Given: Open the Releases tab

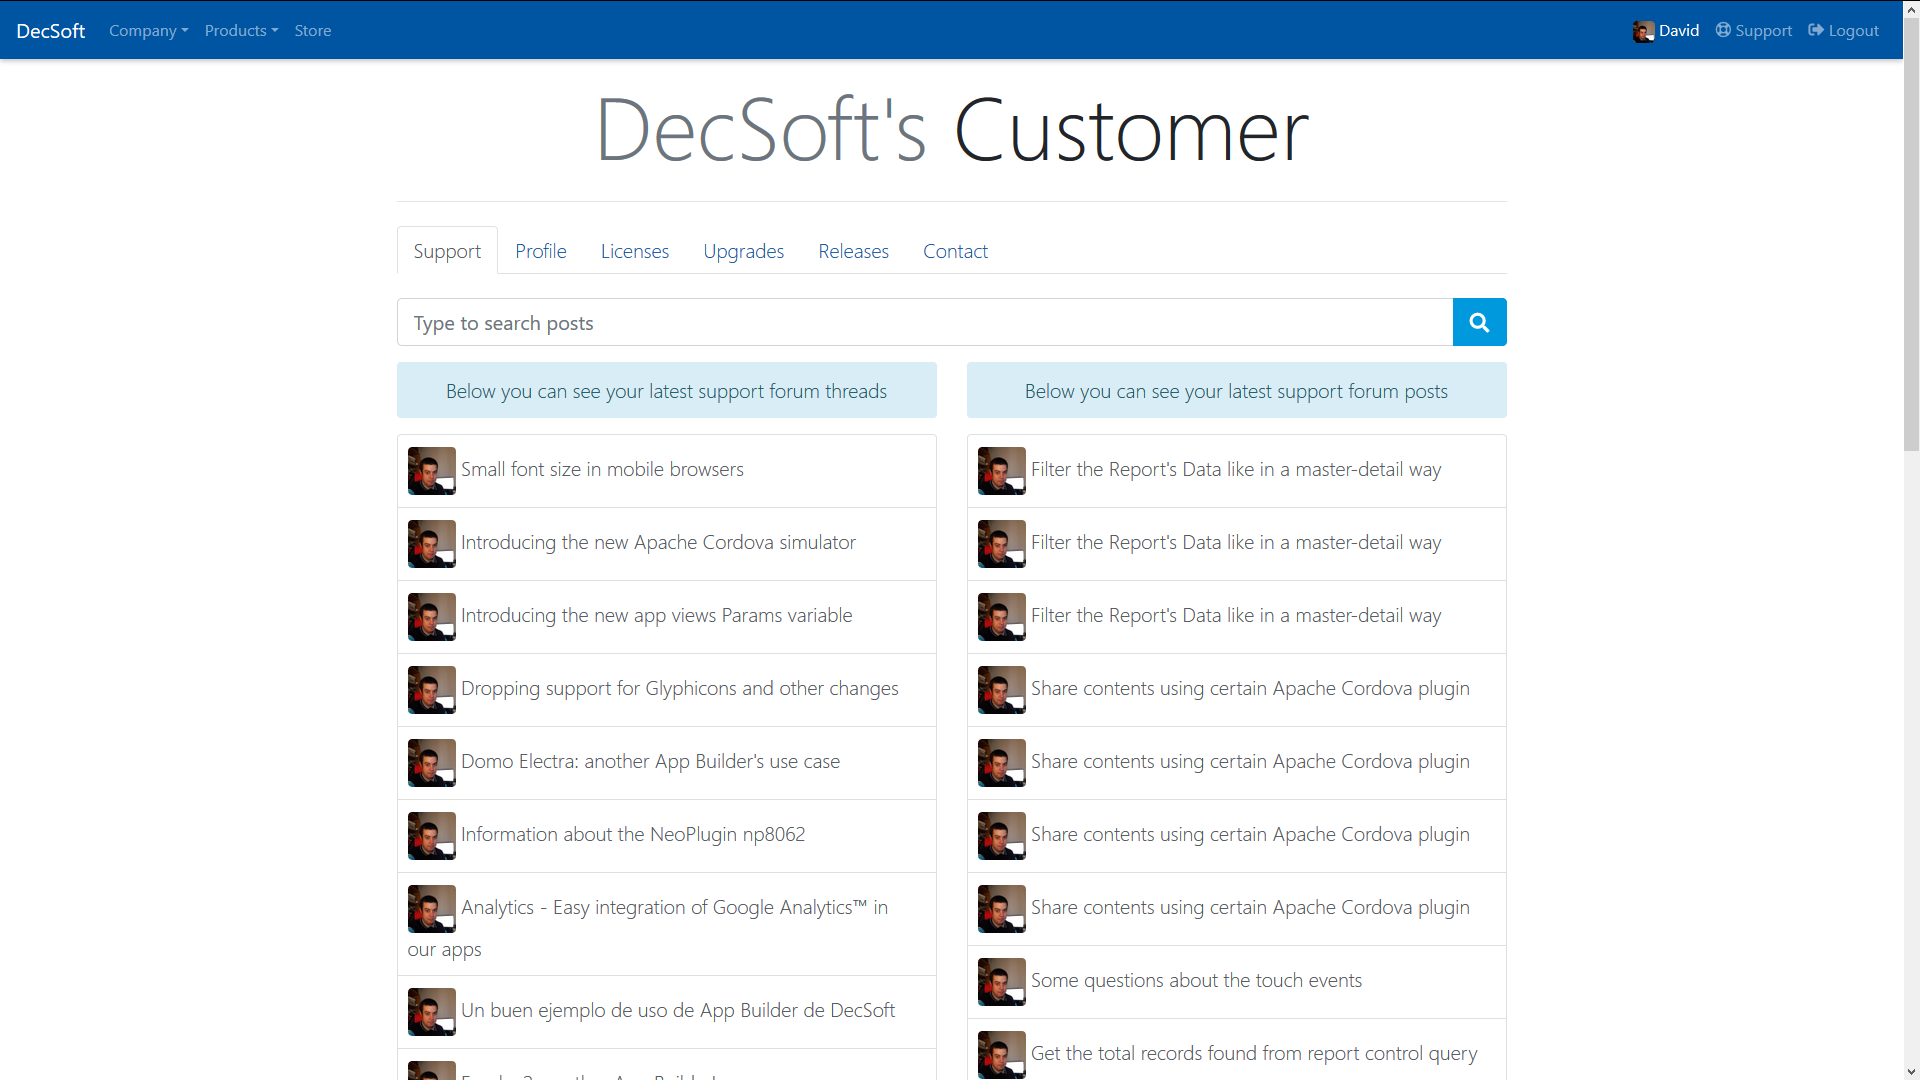Looking at the screenshot, I should coord(854,251).
